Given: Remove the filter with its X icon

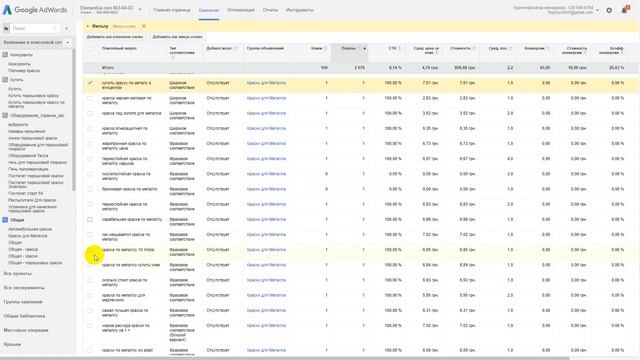Looking at the screenshot, I should click(144, 26).
